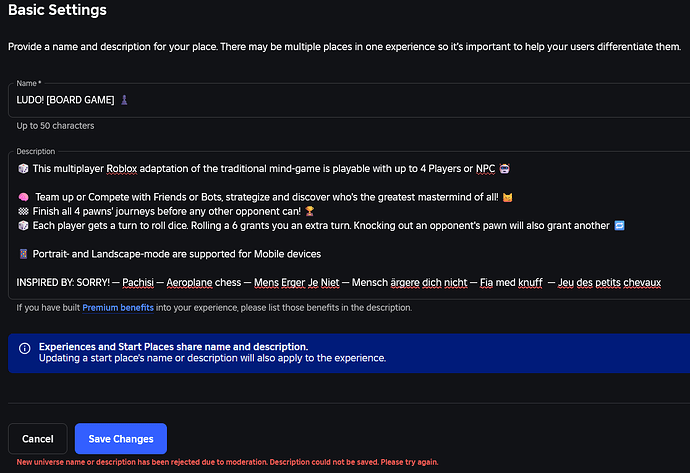Click the misspelled word 'Pachisi' in description
This screenshot has width=690, height=473.
[x=138, y=282]
